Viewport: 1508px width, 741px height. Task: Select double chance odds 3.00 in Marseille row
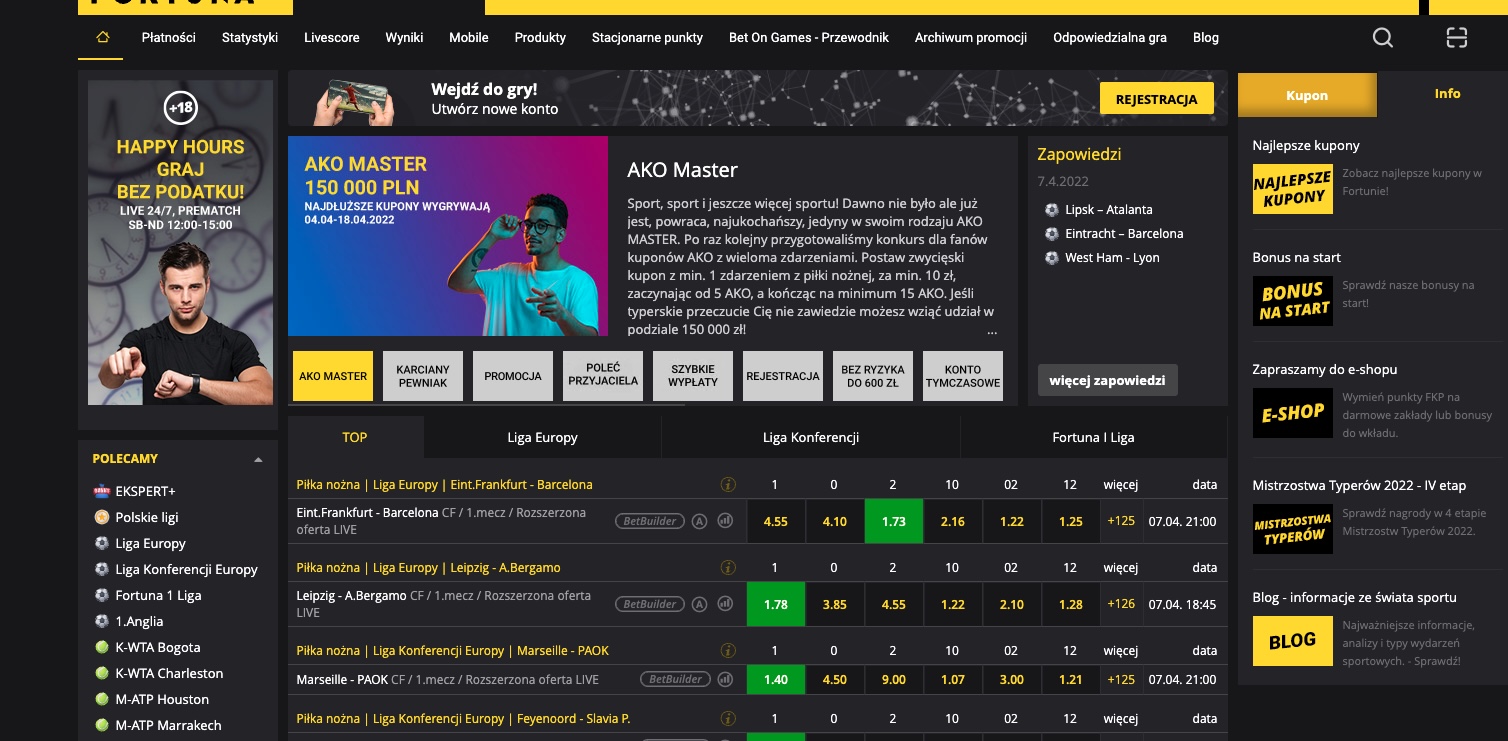[x=1012, y=680]
